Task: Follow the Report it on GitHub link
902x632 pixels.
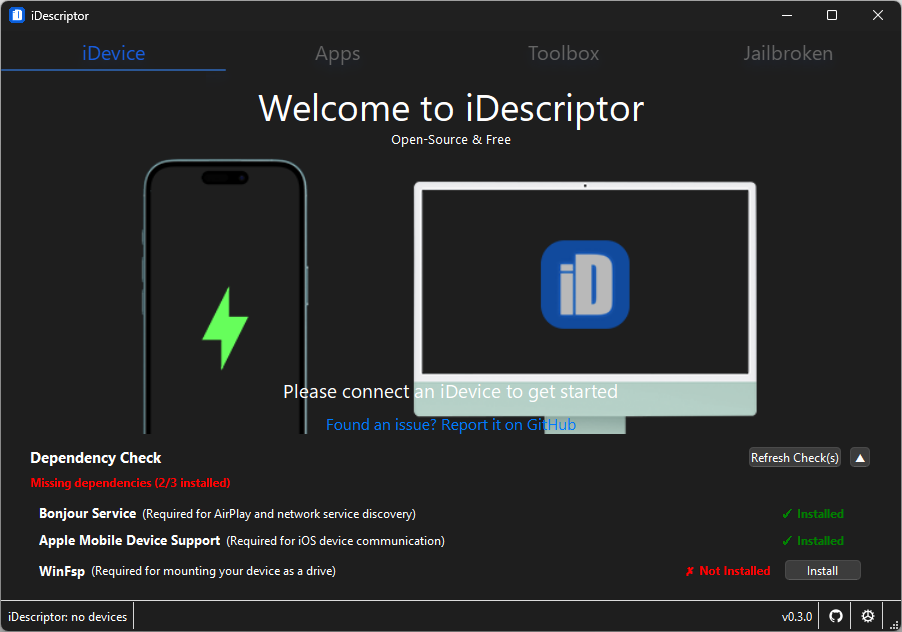Action: [x=450, y=425]
